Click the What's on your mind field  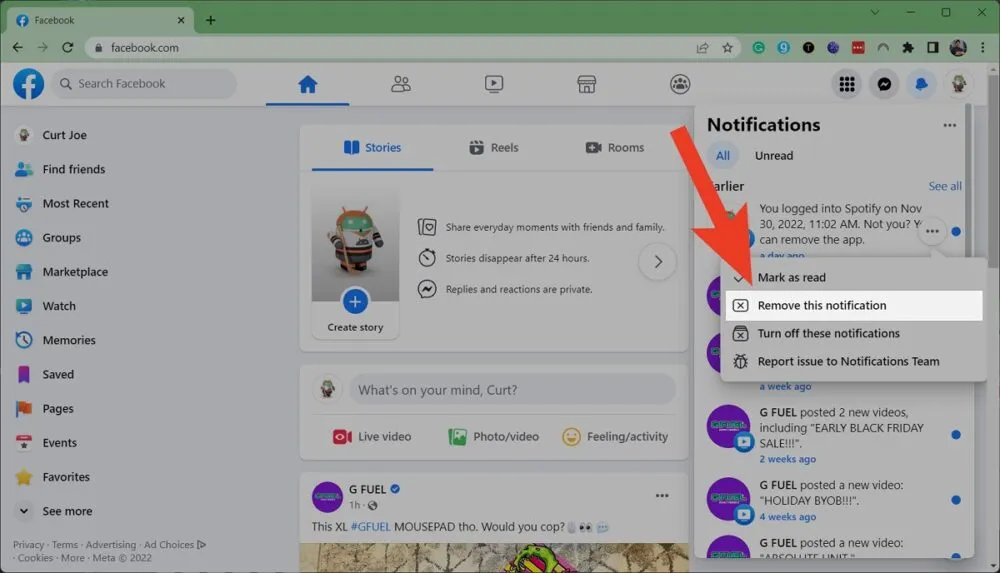[512, 390]
